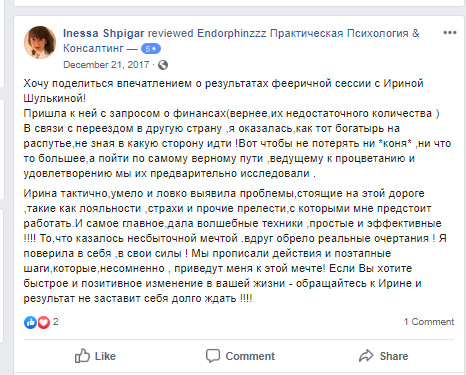466x375 pixels.
Task: Click the Like text label
Action: coord(105,356)
